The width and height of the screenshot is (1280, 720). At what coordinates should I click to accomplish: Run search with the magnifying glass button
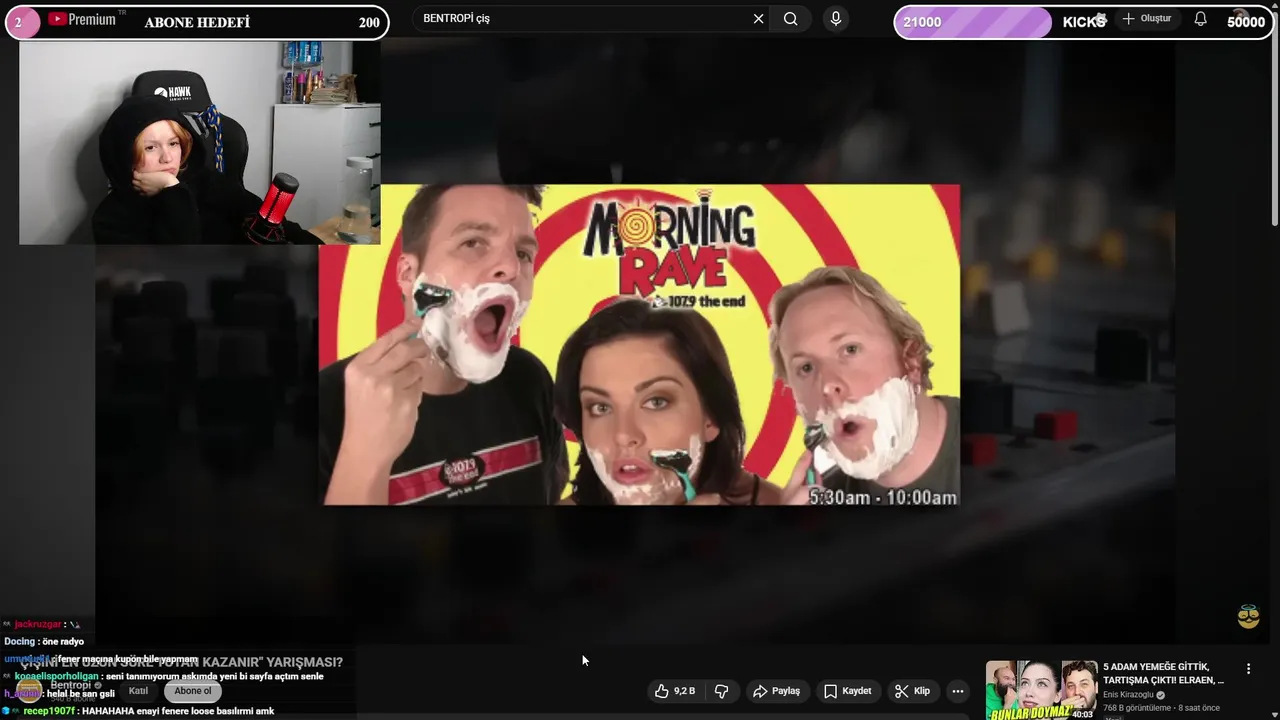[x=790, y=19]
